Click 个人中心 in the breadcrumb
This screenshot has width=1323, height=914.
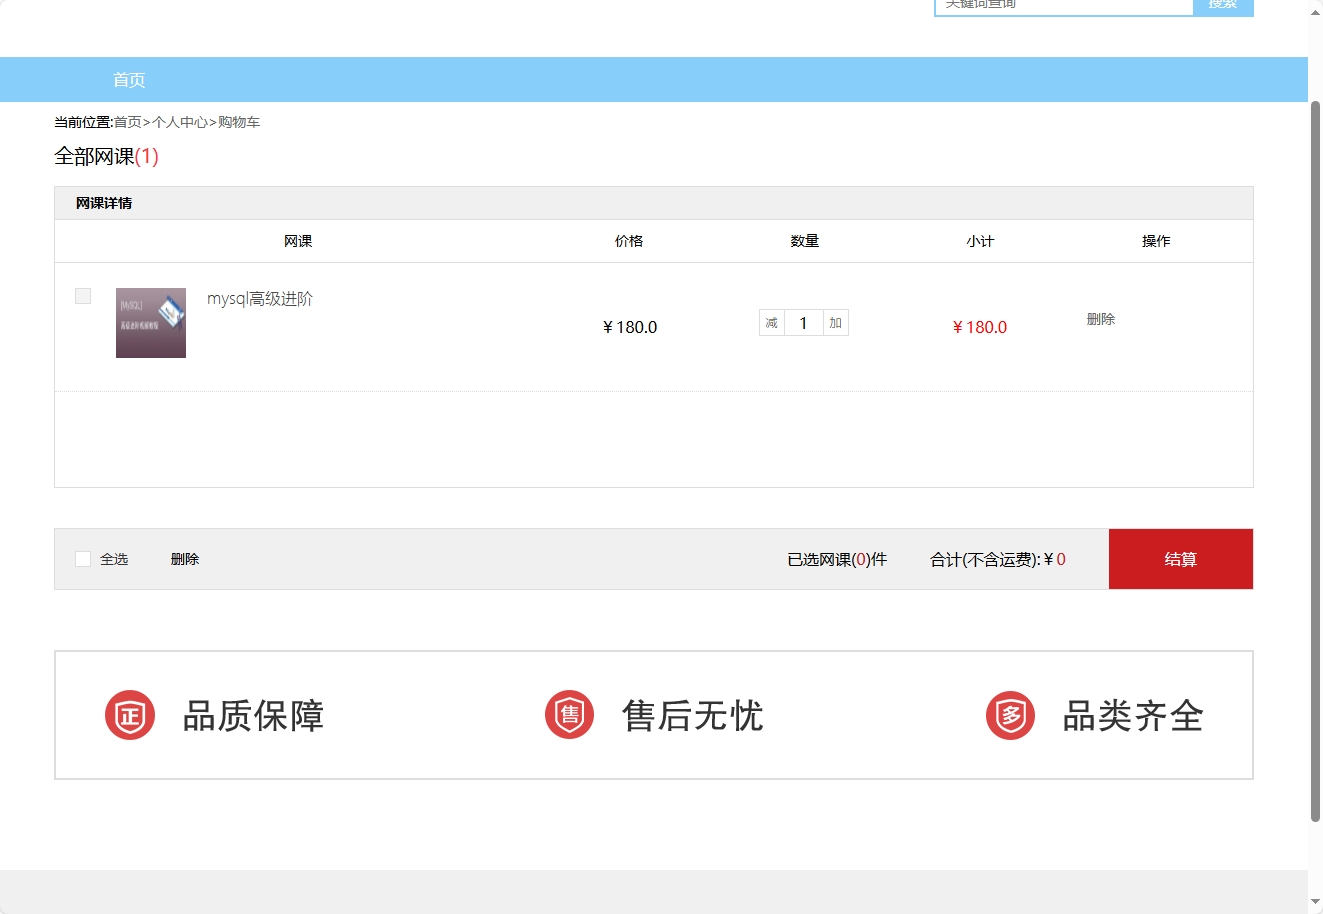182,121
